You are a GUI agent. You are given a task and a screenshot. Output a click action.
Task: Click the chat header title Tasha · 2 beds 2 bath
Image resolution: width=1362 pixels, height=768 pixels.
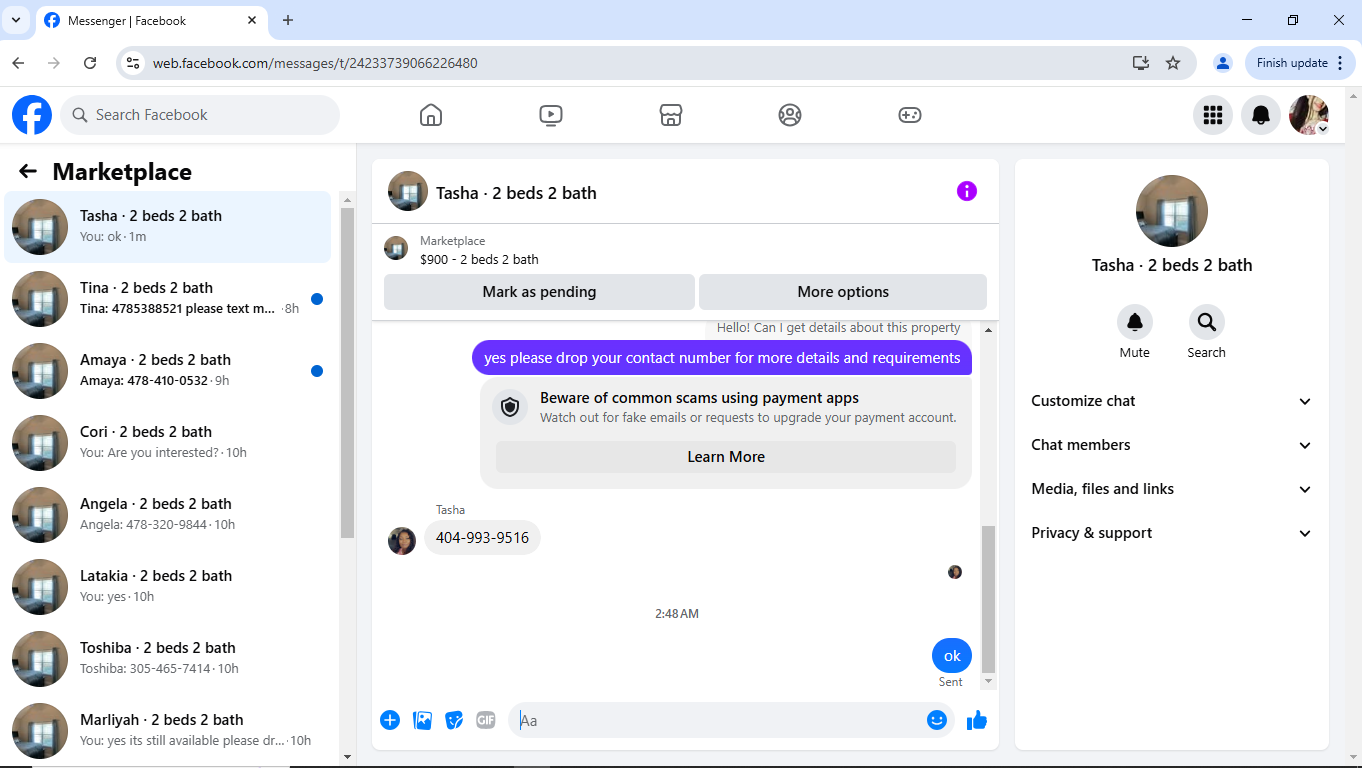coord(516,193)
